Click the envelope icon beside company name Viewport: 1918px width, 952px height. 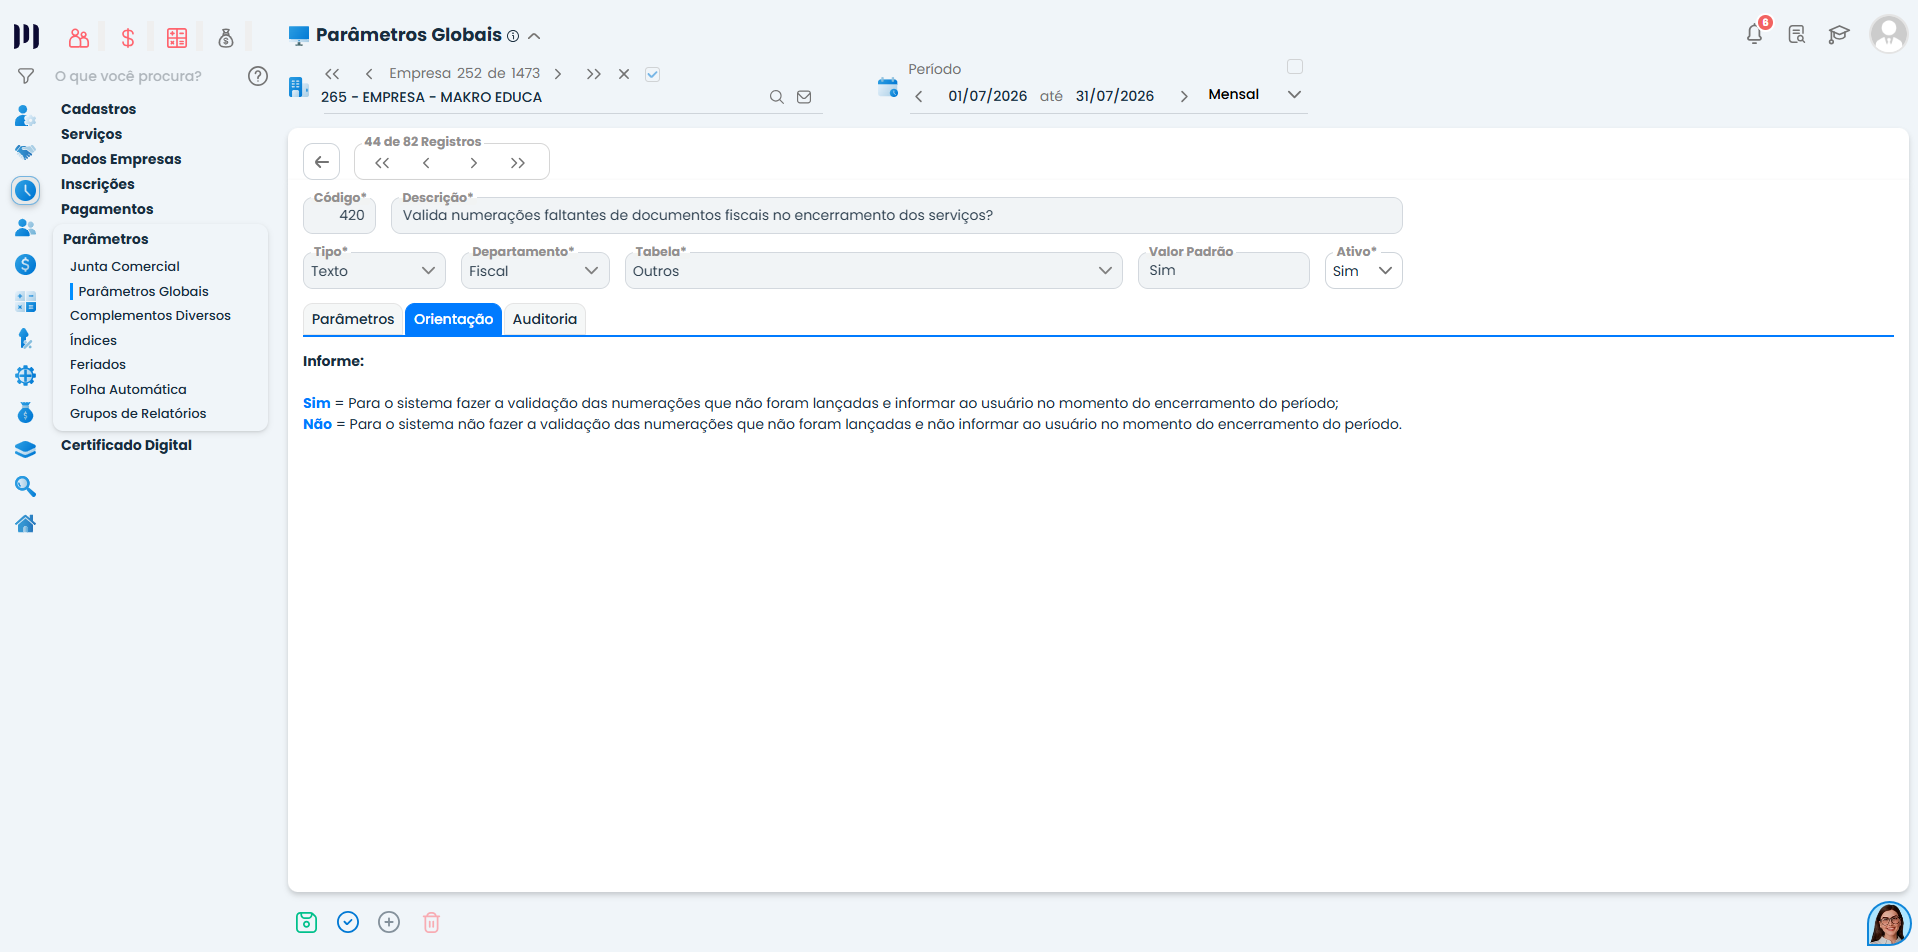pyautogui.click(x=804, y=97)
